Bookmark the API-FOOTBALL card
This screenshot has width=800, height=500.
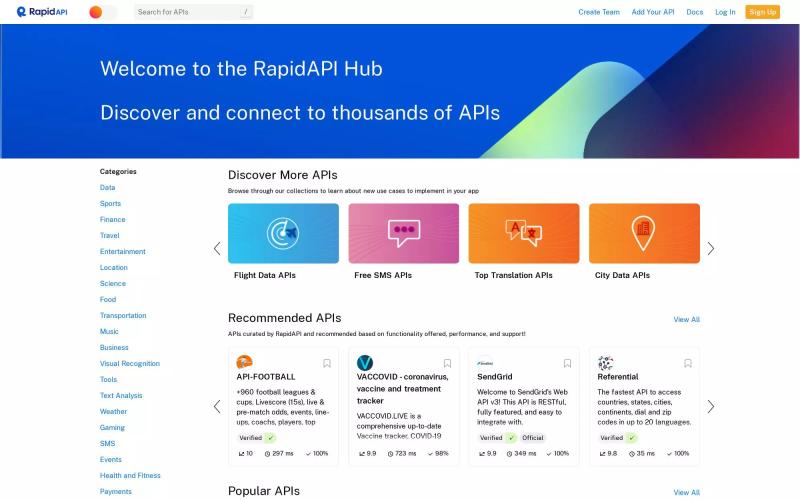(x=327, y=363)
